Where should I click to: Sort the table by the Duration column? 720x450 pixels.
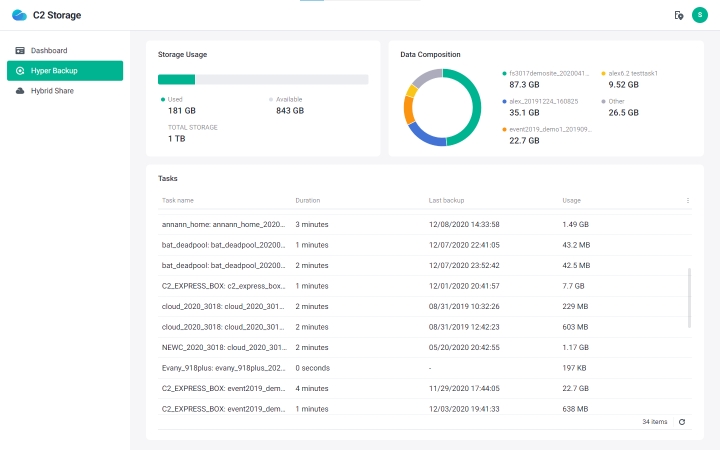(x=308, y=200)
